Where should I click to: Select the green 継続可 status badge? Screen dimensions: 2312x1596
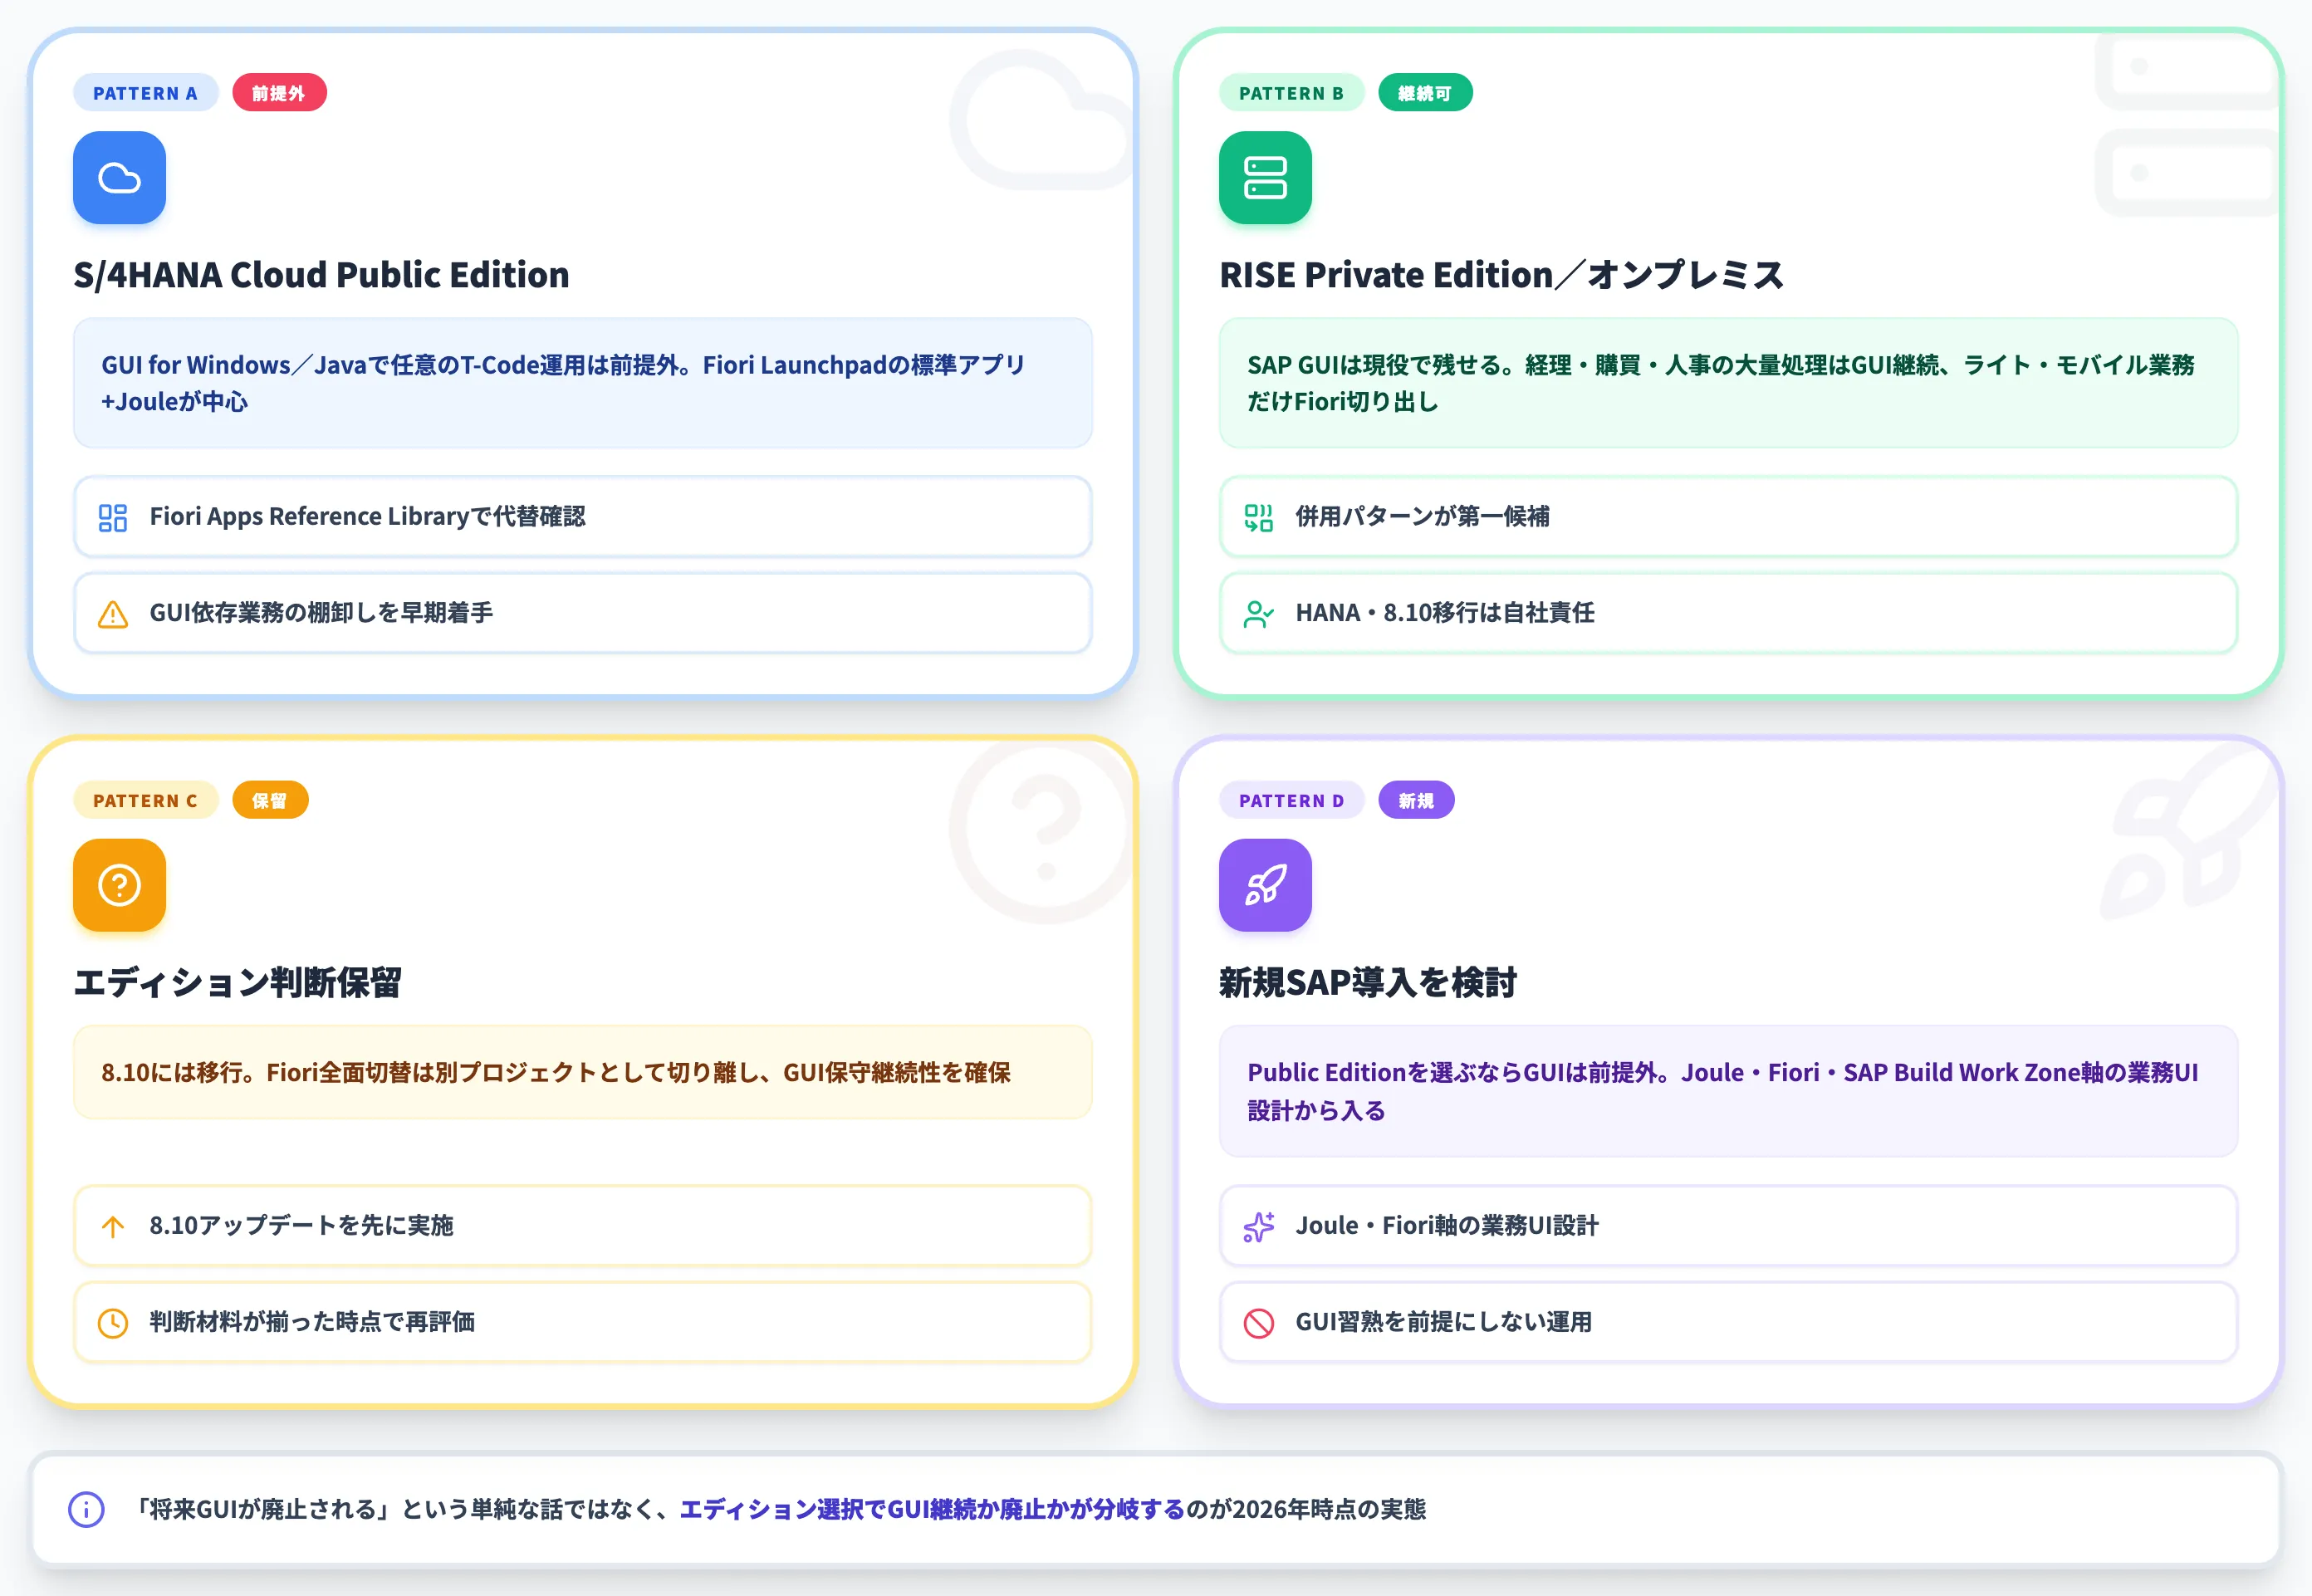1425,93
